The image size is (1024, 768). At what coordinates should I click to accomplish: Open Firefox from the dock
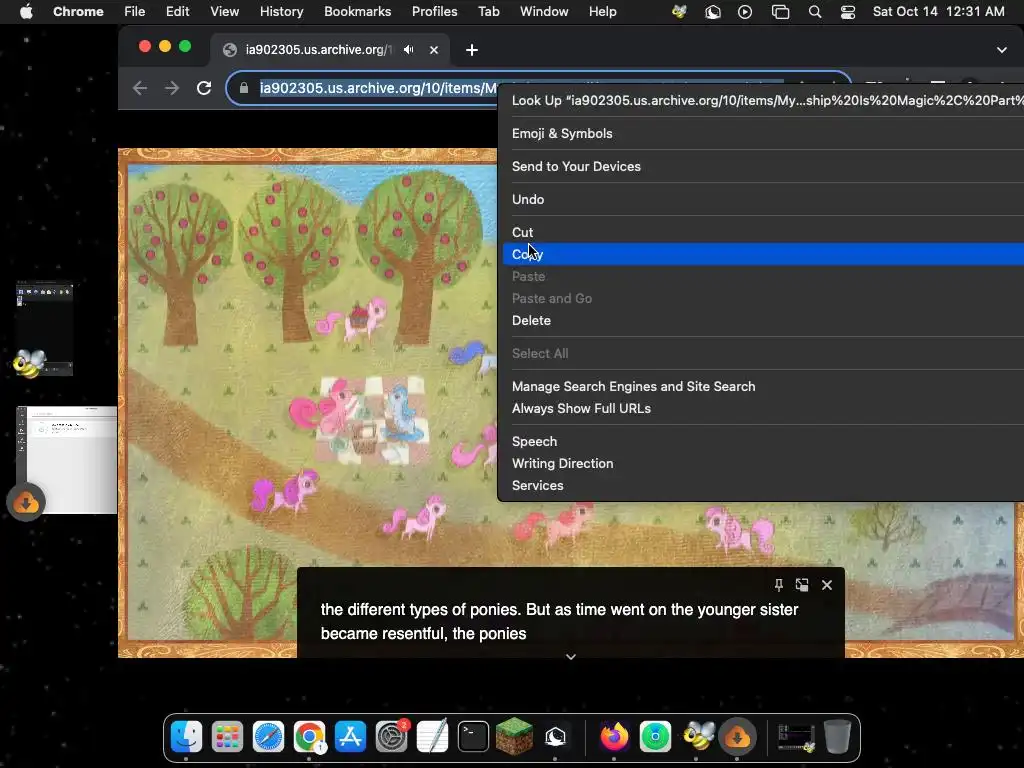click(x=614, y=737)
